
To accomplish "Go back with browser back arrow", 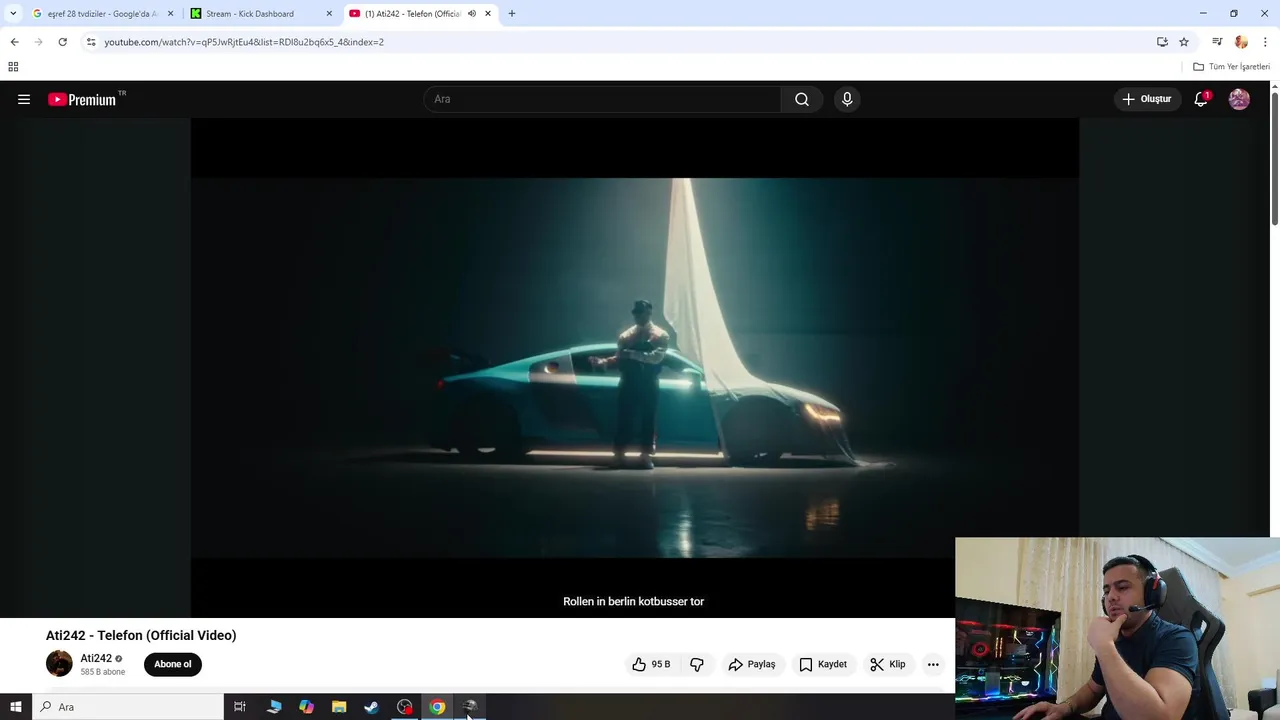I will tap(14, 42).
